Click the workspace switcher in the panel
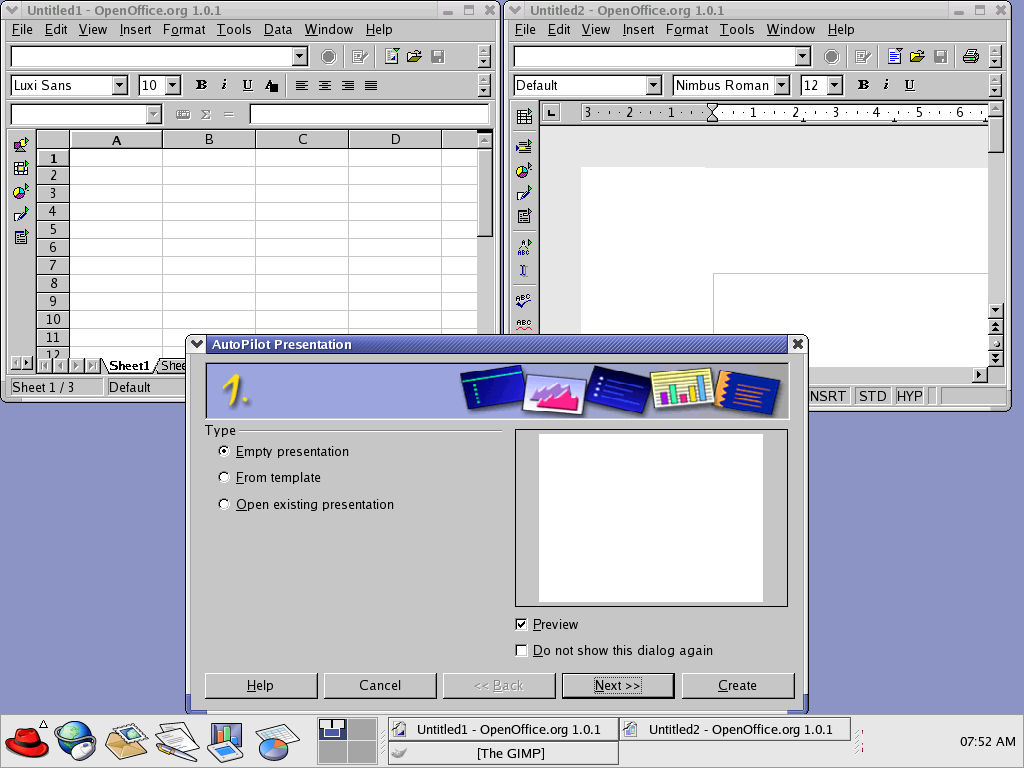 click(x=347, y=741)
